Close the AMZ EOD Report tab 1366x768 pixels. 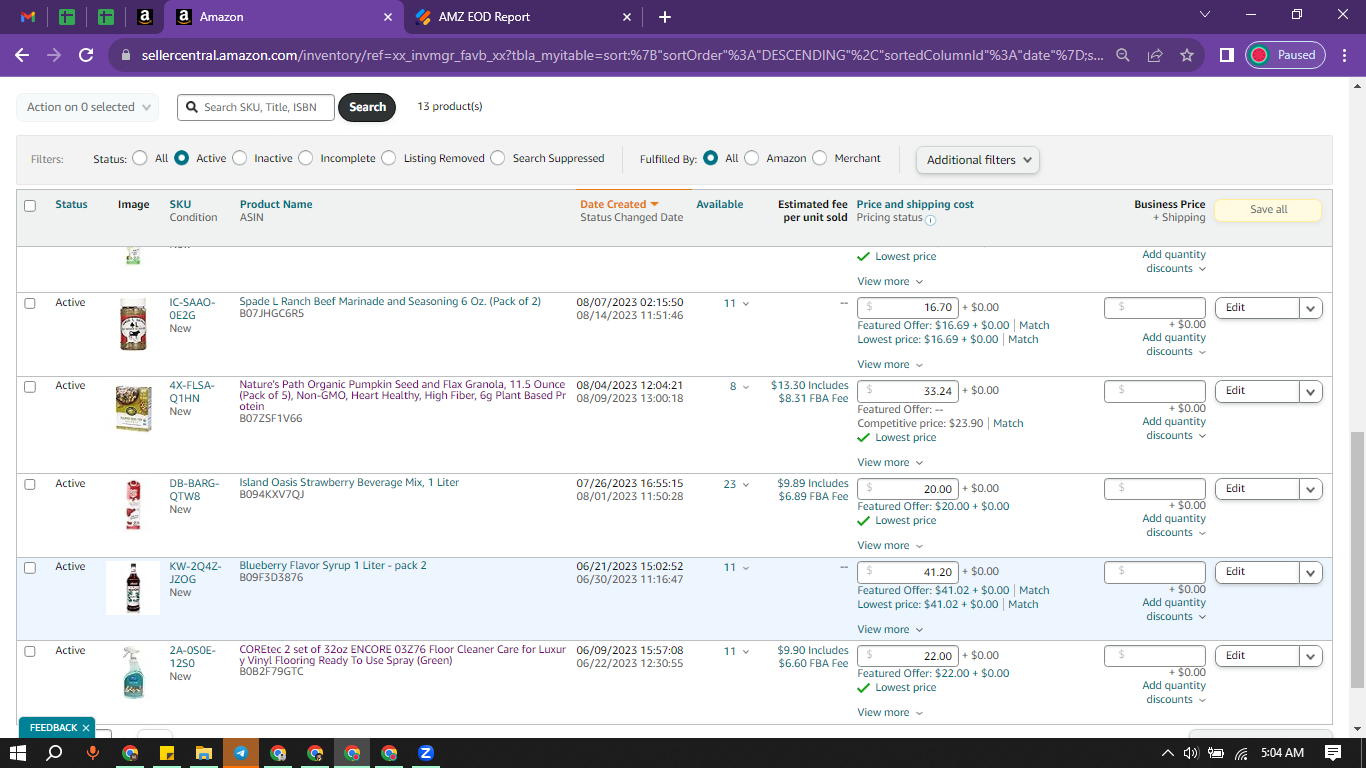(627, 17)
